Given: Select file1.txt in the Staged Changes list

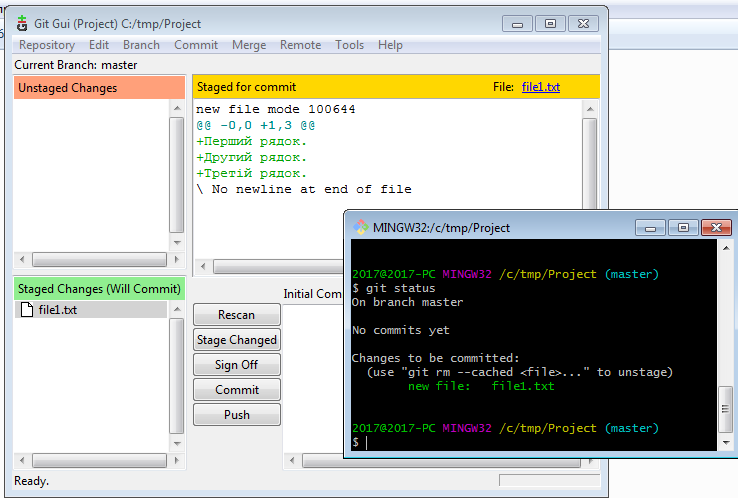Looking at the screenshot, I should [x=57, y=310].
